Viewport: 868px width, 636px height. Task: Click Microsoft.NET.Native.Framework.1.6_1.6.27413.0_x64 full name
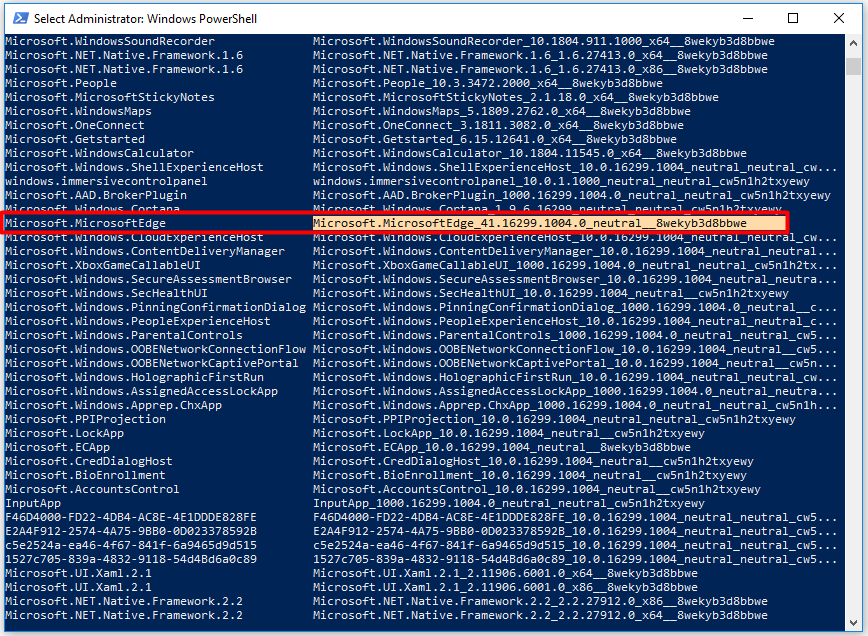(x=540, y=55)
